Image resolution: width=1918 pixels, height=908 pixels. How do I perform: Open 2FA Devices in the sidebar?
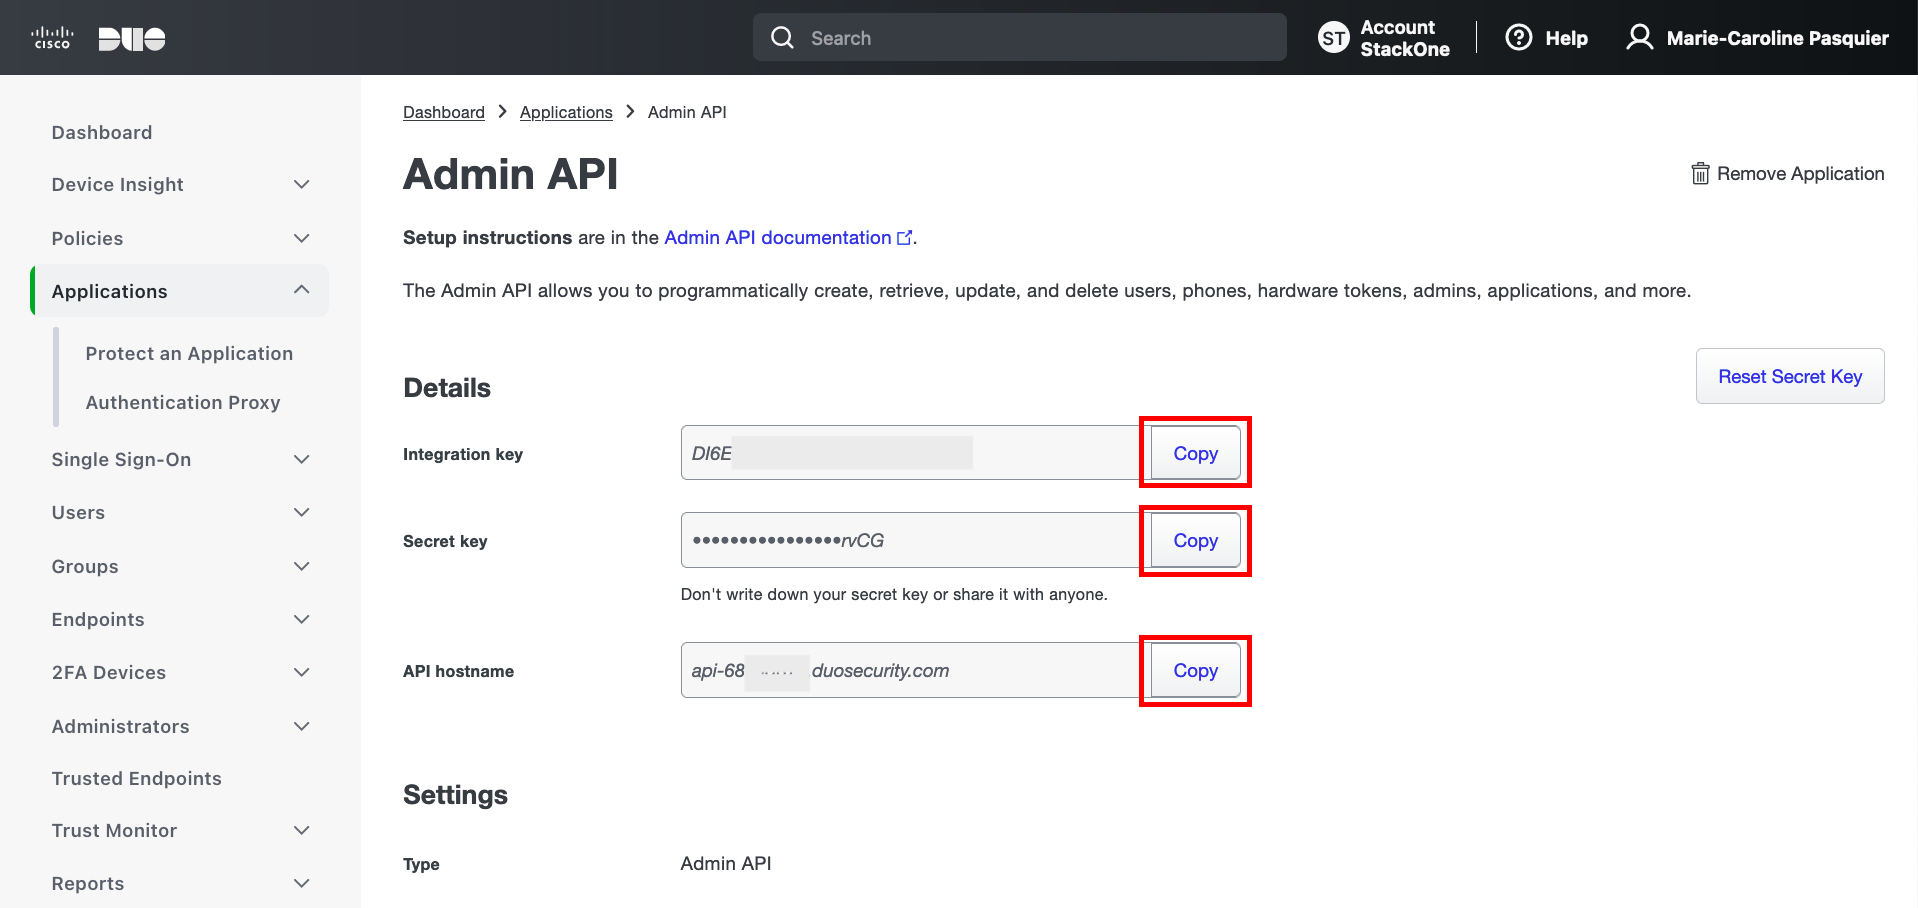[109, 673]
